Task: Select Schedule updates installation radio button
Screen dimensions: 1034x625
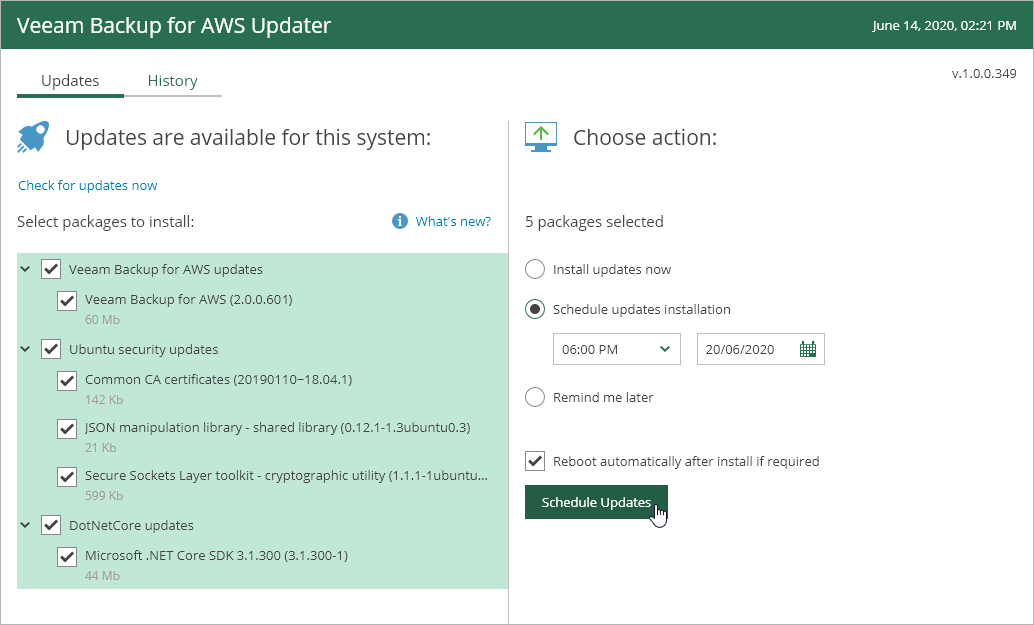Action: click(535, 309)
